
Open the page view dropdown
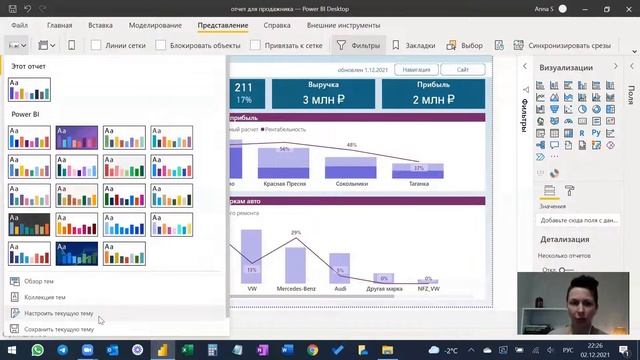tap(46, 45)
